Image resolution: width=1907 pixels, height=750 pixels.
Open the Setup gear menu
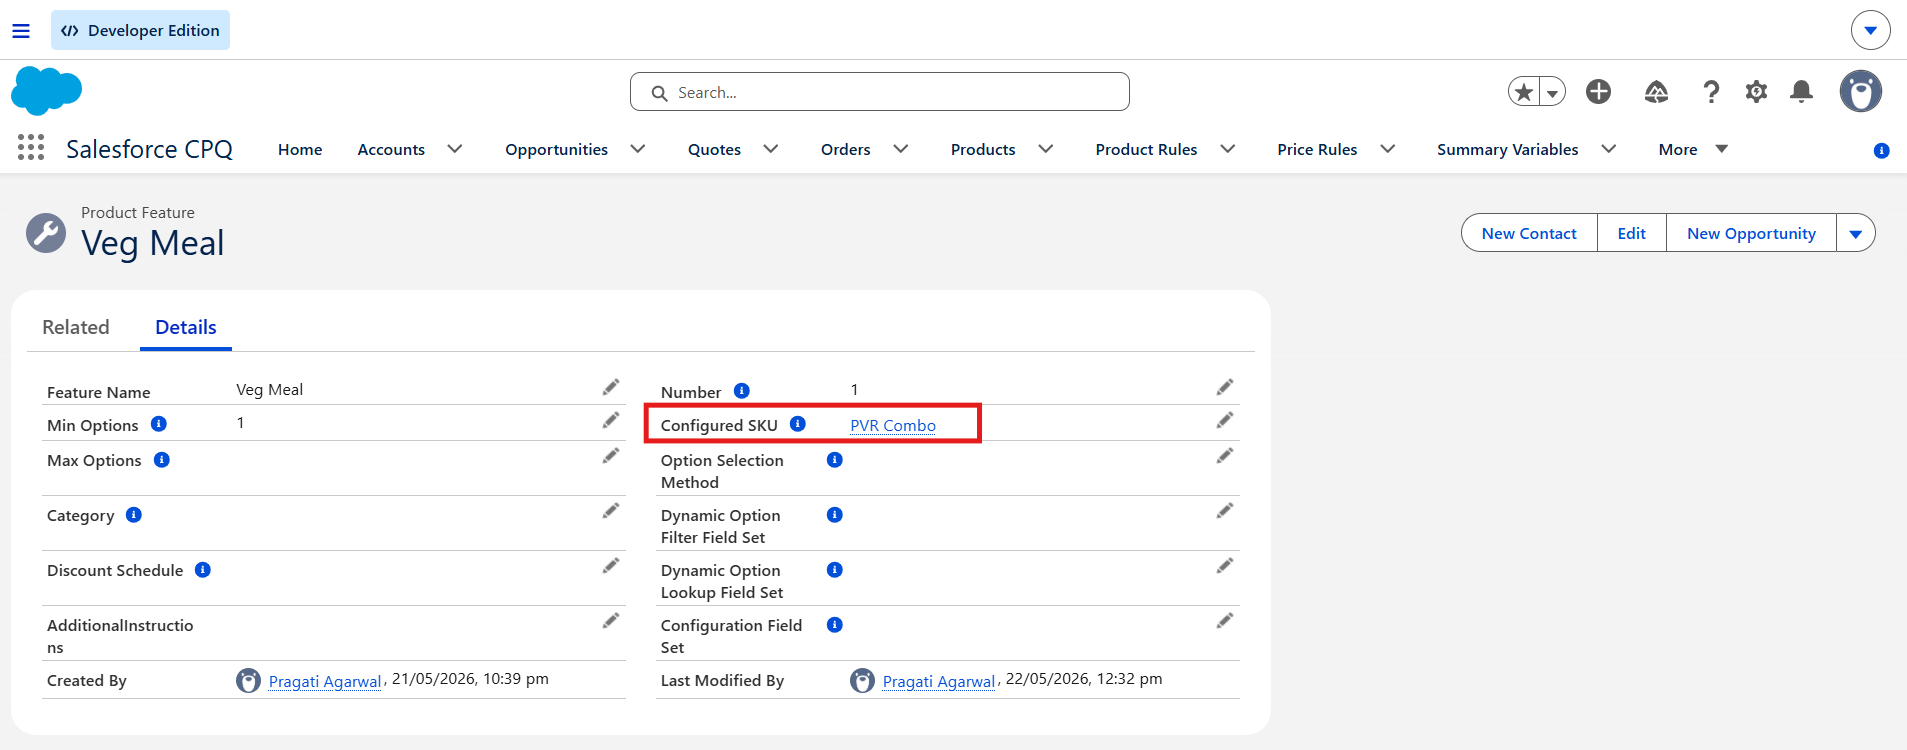(1756, 92)
